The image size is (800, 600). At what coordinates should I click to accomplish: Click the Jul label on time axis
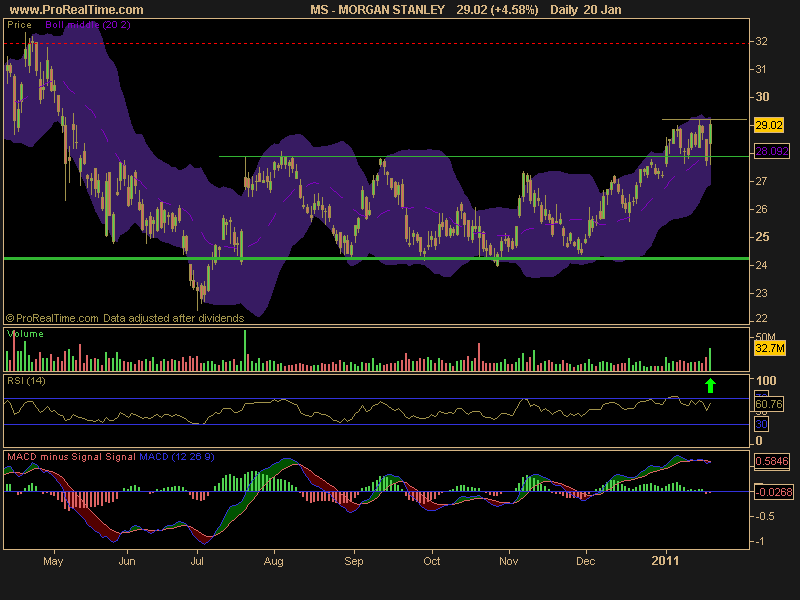tap(197, 561)
